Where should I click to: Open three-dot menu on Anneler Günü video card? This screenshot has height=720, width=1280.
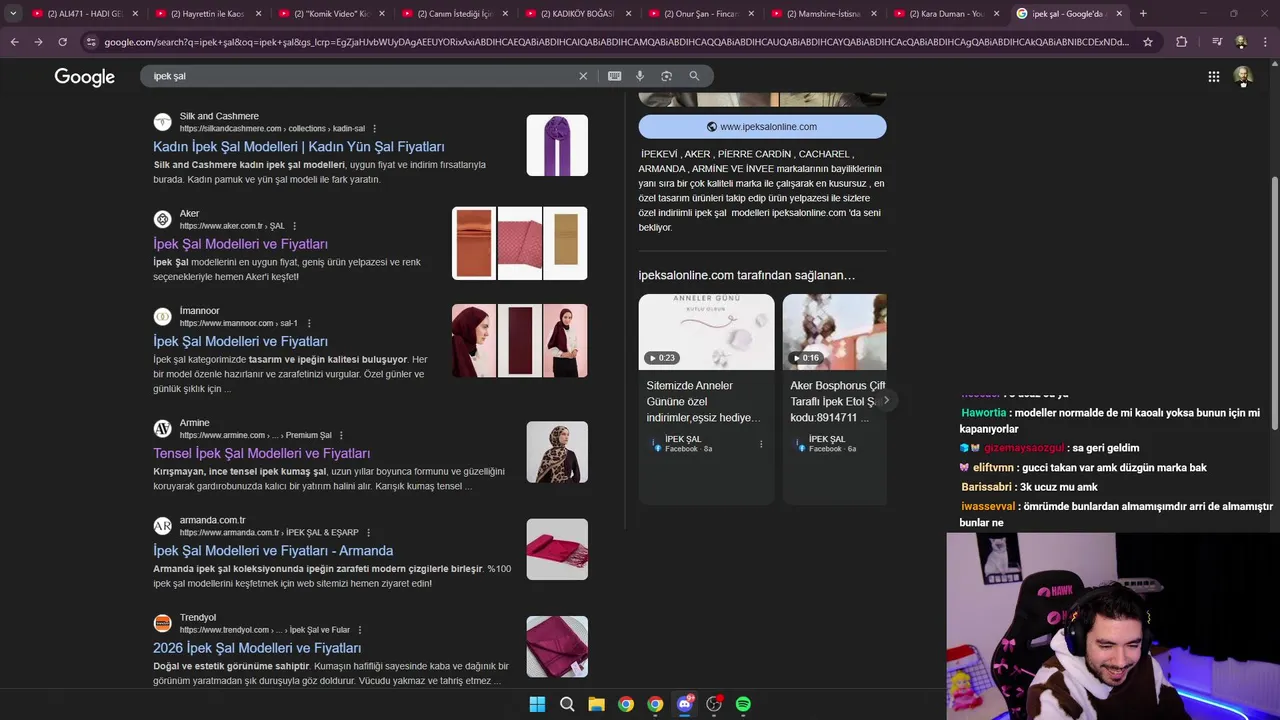click(x=761, y=444)
